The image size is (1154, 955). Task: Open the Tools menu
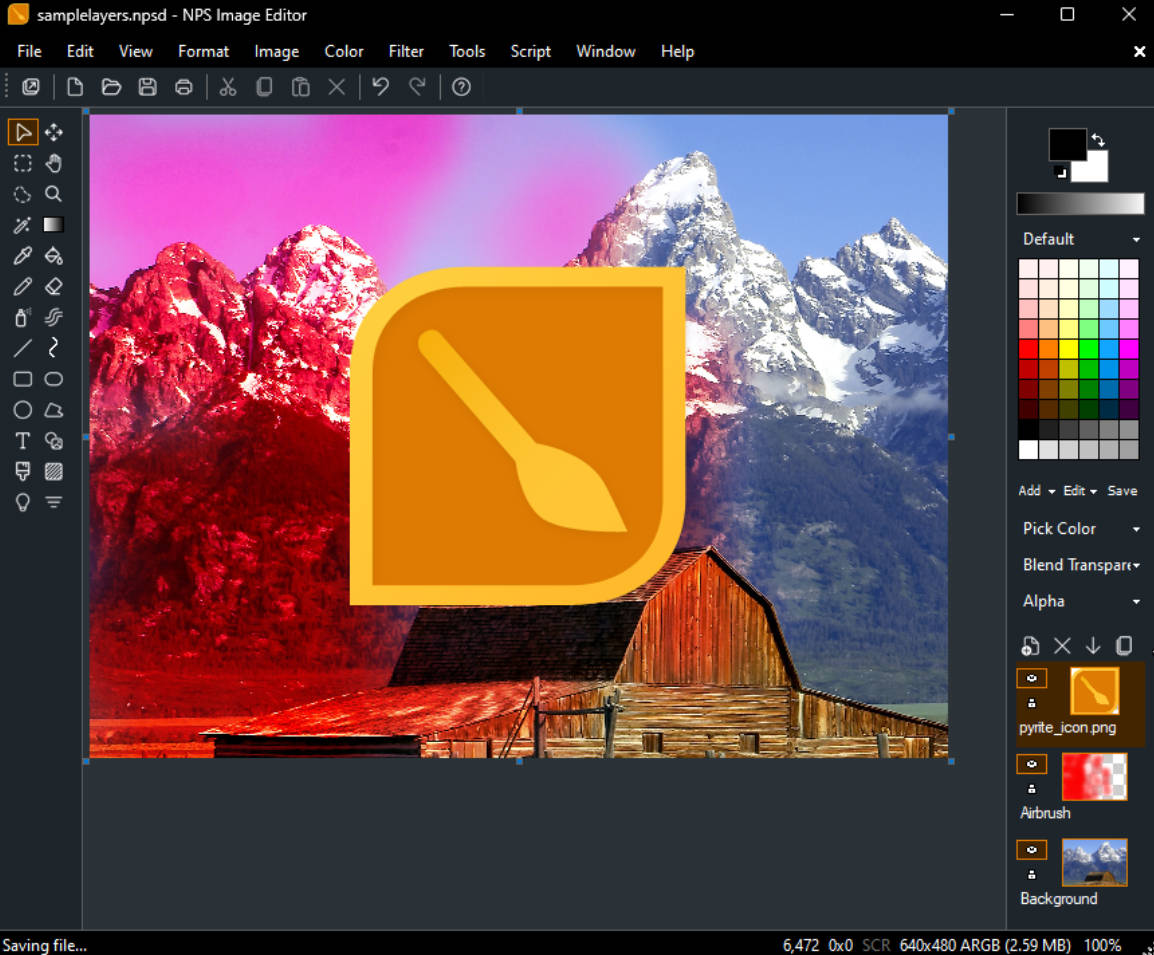pyautogui.click(x=467, y=52)
